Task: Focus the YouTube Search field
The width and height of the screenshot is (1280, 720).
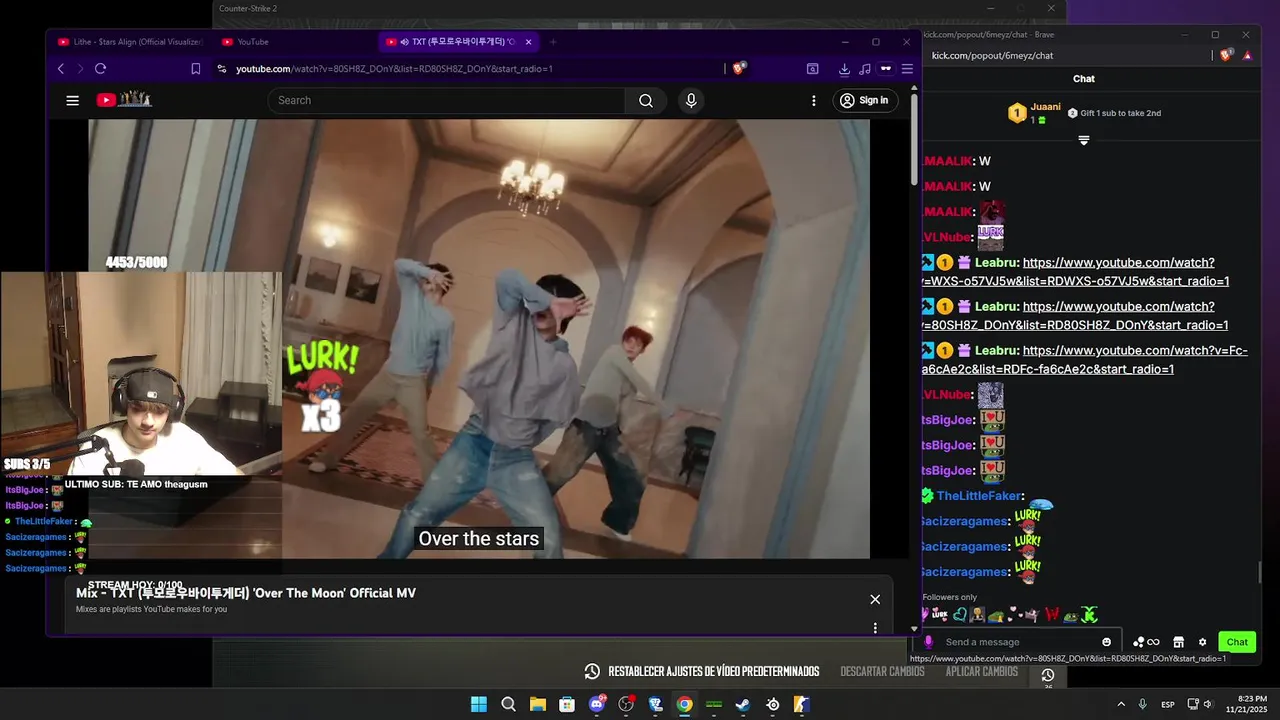Action: tap(446, 100)
